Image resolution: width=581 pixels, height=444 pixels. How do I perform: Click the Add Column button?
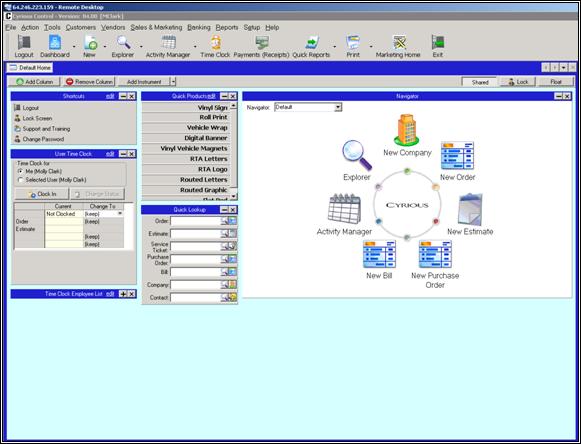[34, 82]
